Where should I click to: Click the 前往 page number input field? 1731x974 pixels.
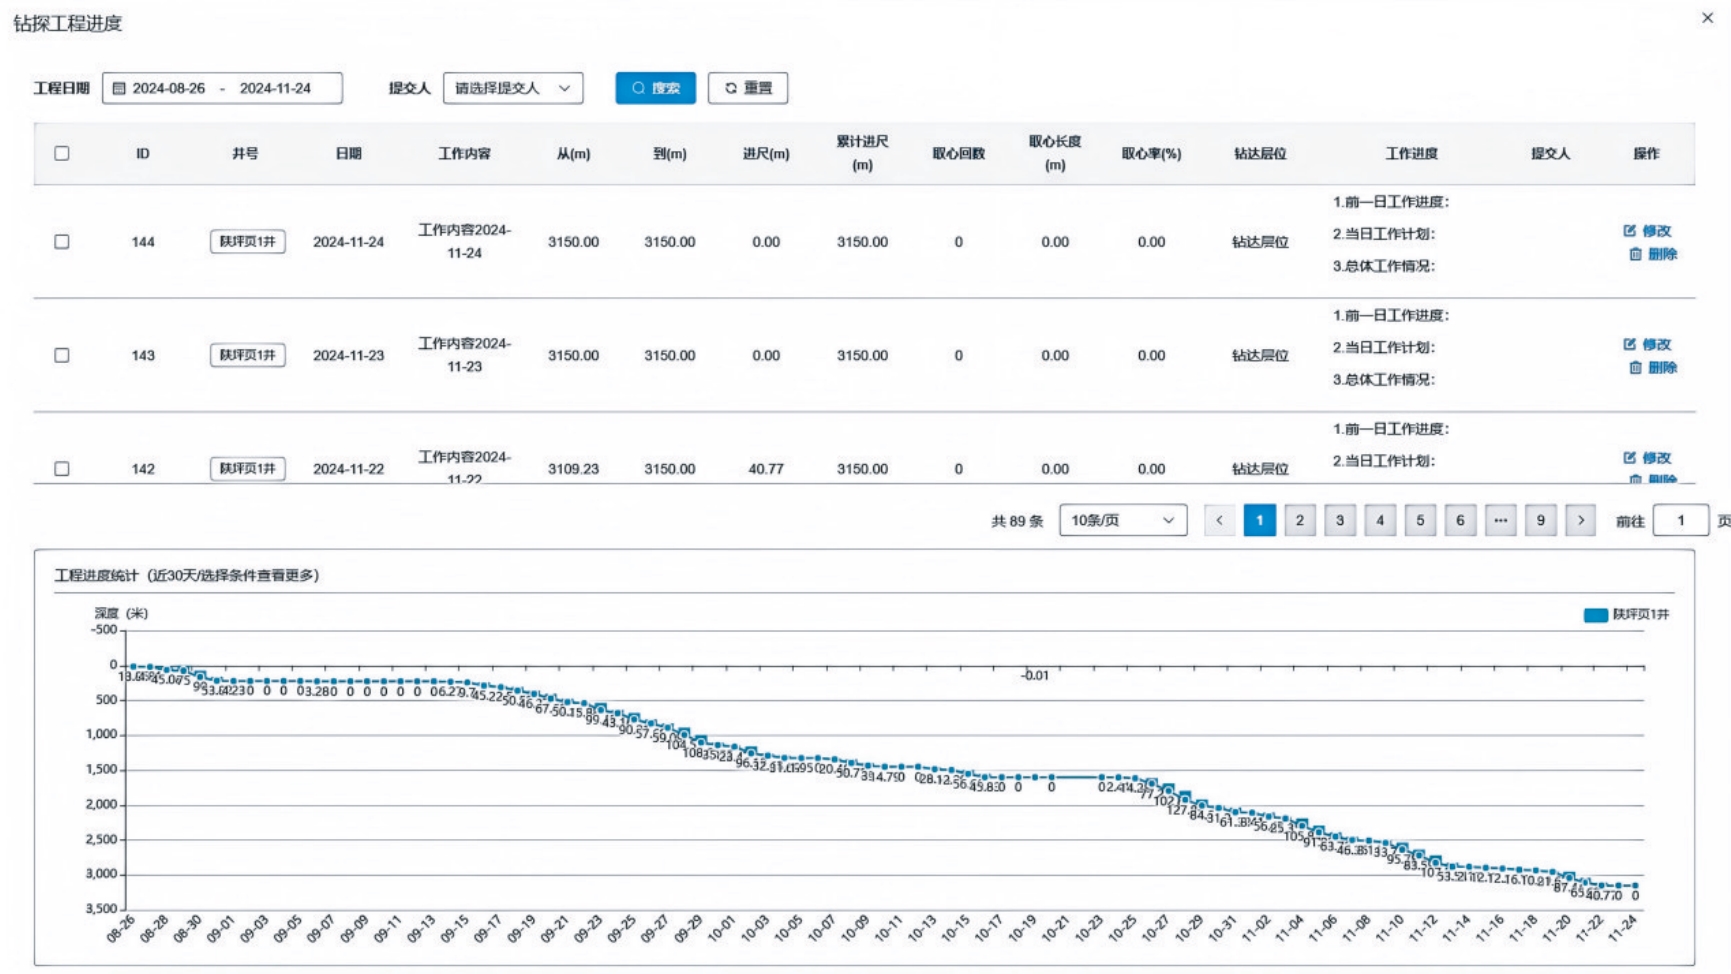(1681, 520)
